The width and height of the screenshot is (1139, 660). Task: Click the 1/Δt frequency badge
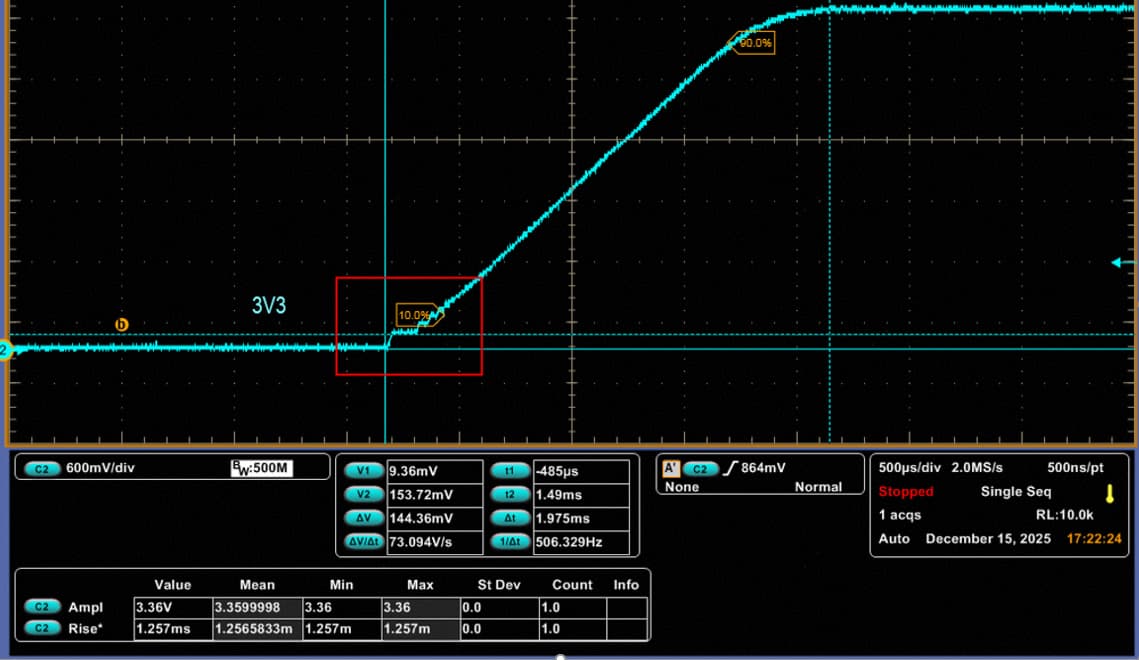[510, 543]
